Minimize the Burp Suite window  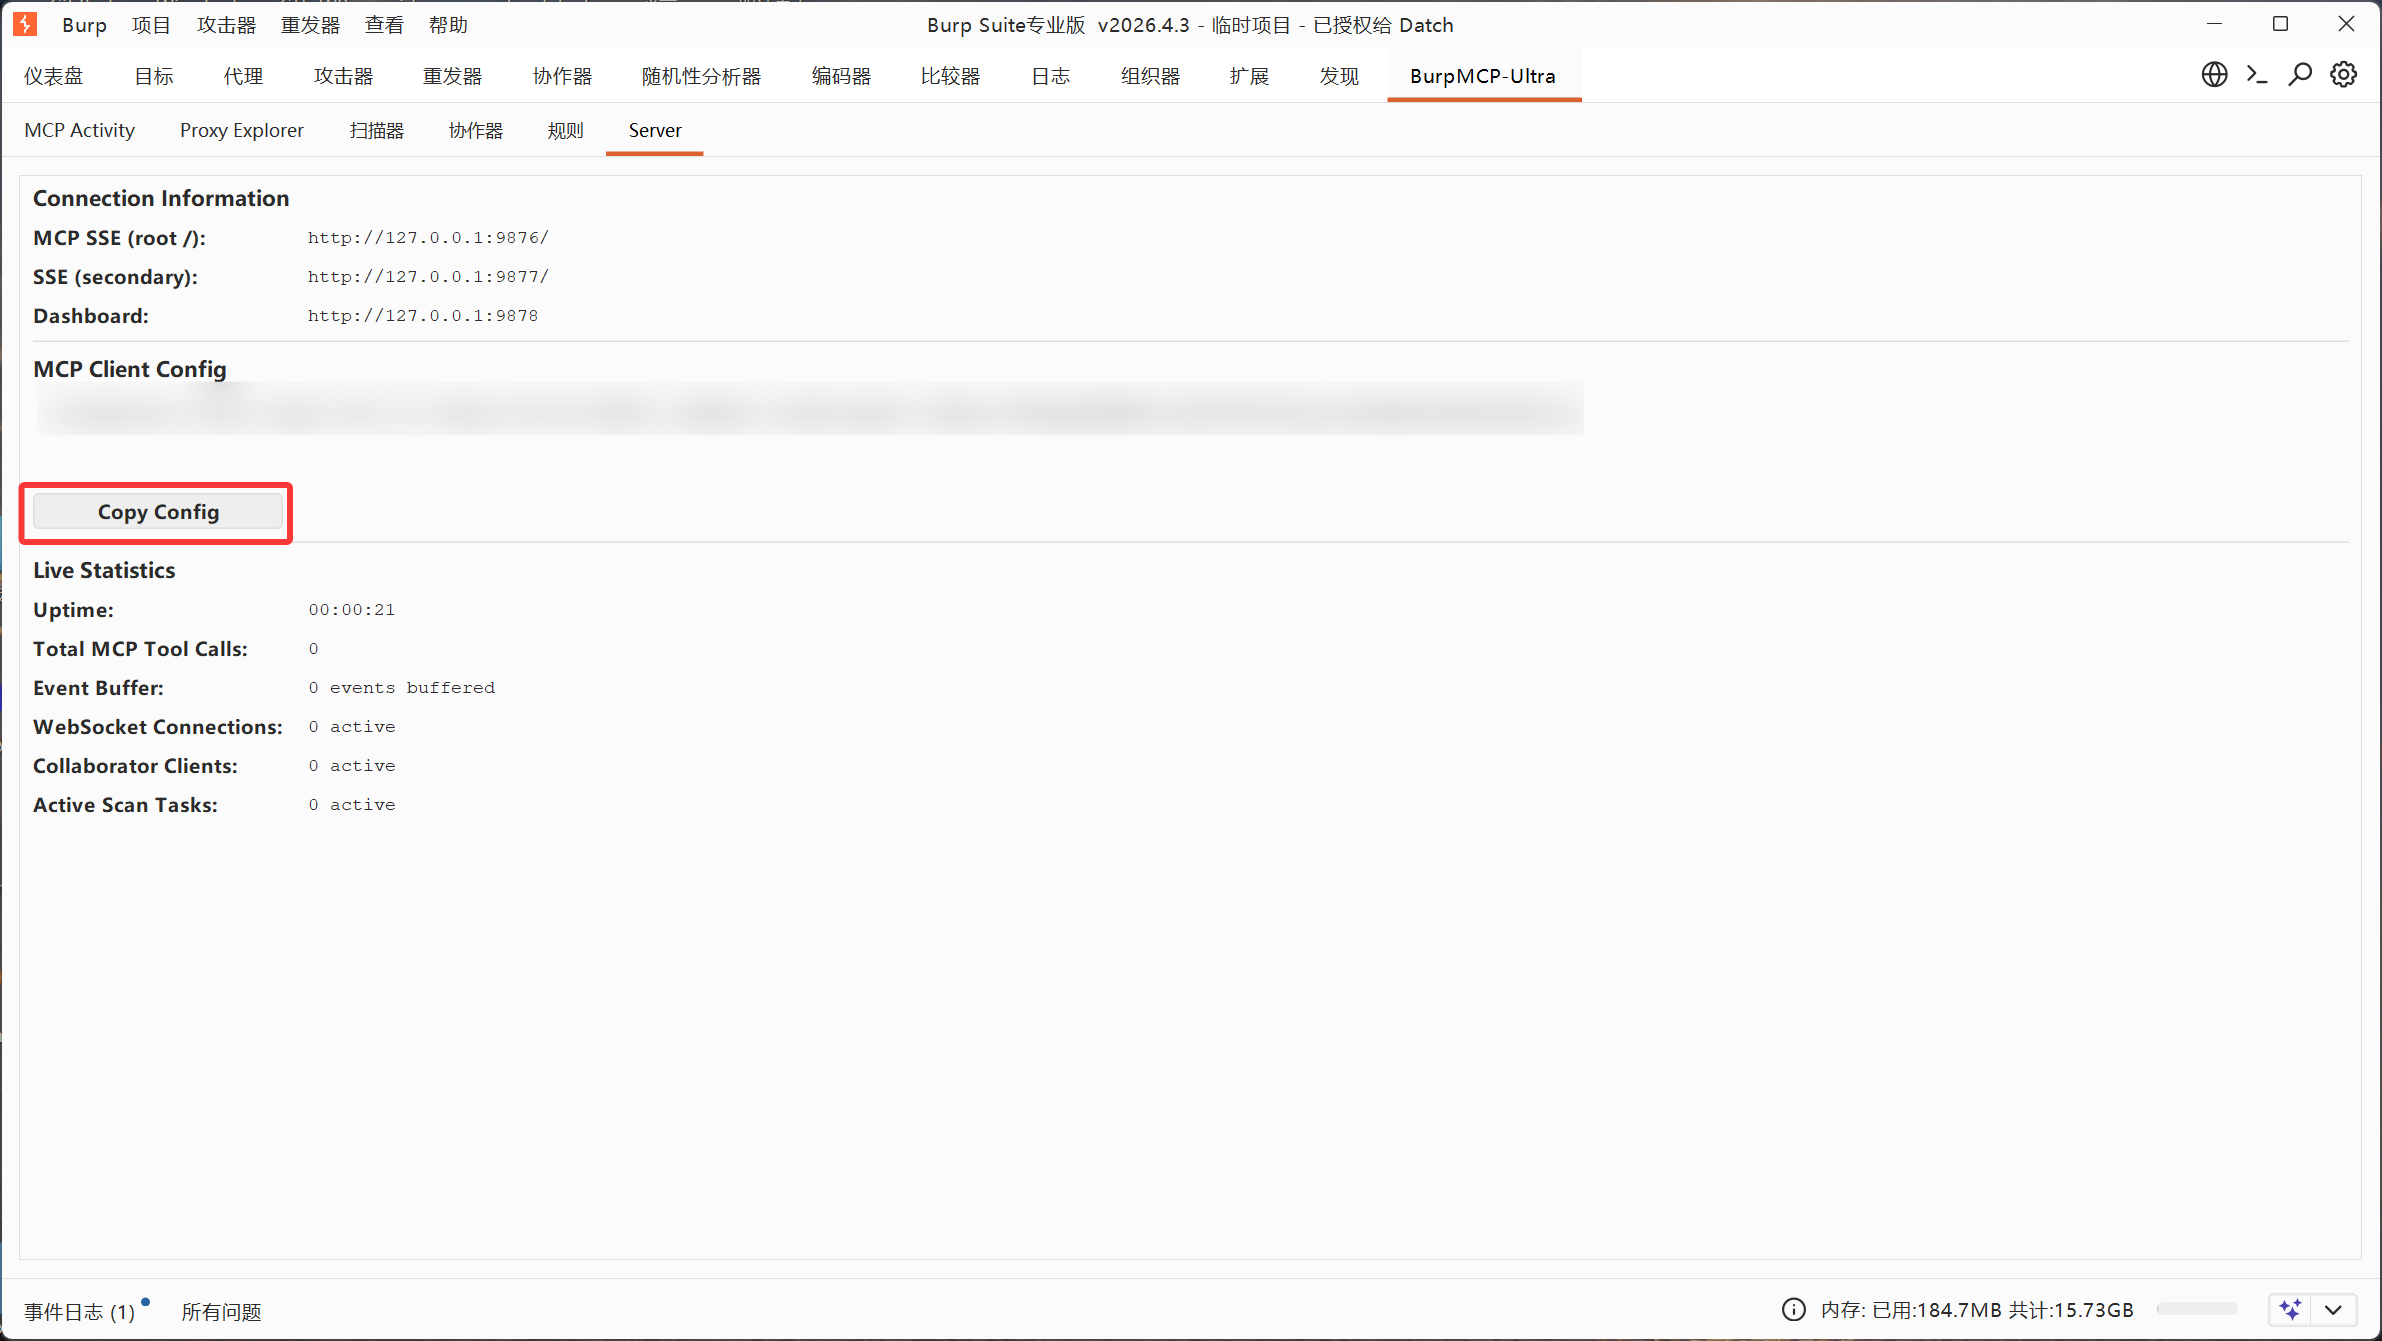click(2214, 24)
